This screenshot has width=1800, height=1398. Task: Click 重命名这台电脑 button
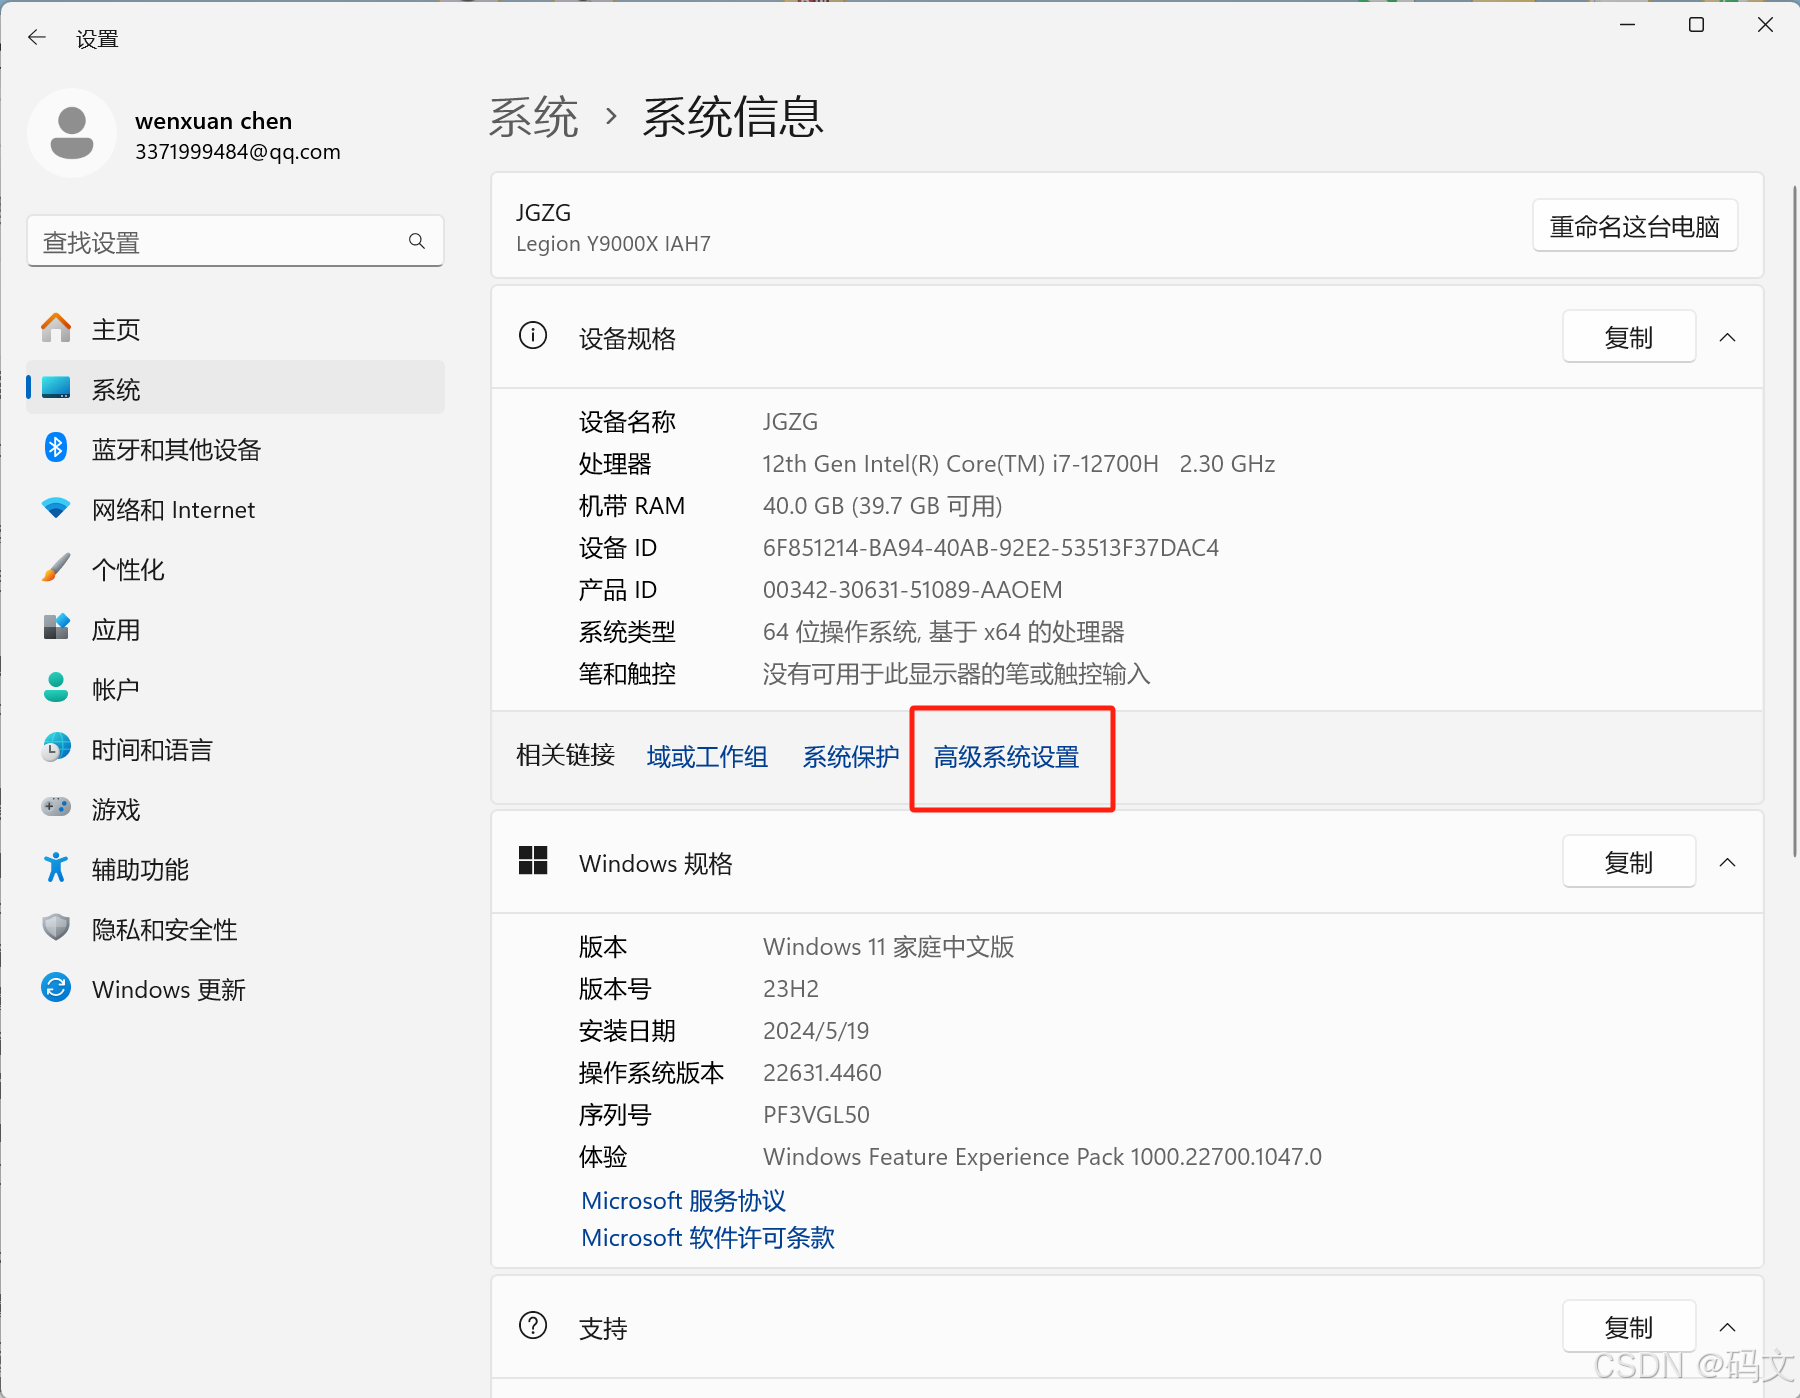click(1634, 226)
